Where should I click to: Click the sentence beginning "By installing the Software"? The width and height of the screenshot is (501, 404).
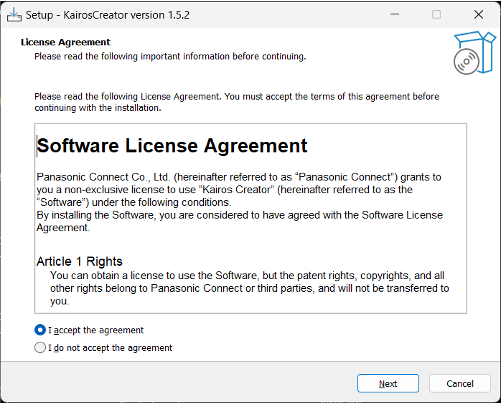(x=239, y=221)
